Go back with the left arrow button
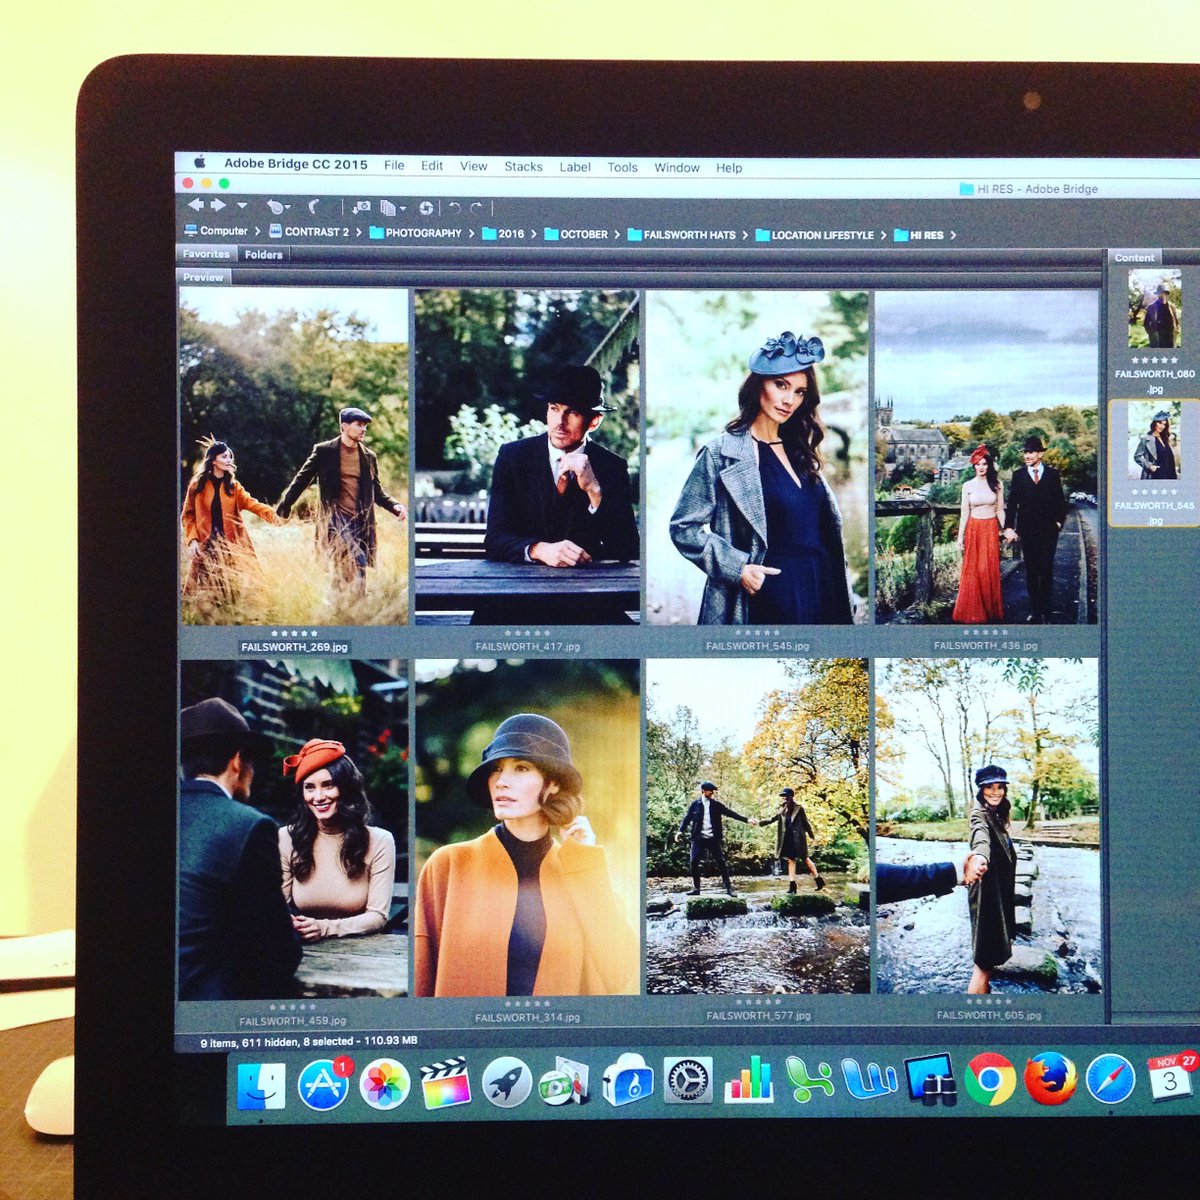This screenshot has height=1200, width=1200. pyautogui.click(x=196, y=205)
